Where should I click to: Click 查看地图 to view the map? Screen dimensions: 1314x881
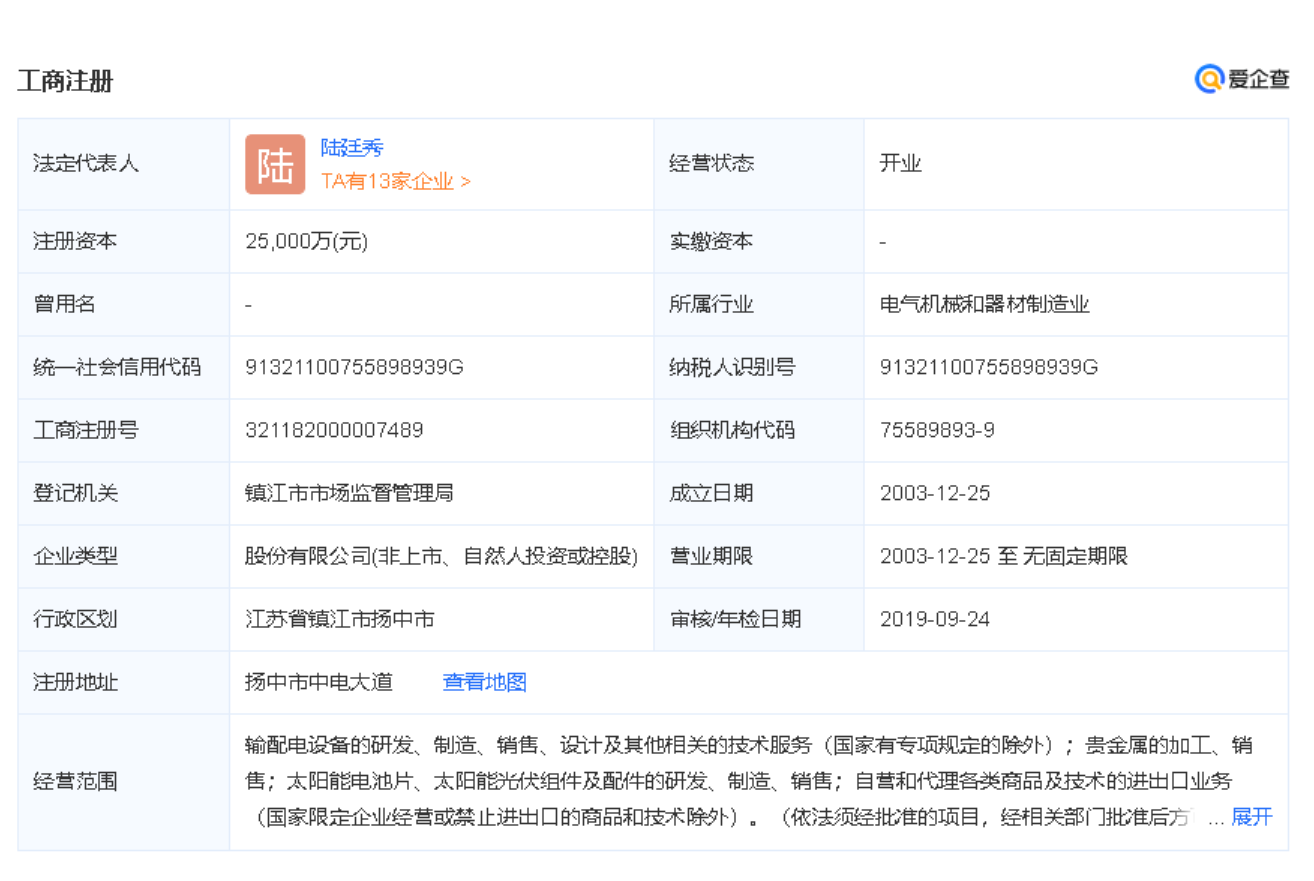484,682
